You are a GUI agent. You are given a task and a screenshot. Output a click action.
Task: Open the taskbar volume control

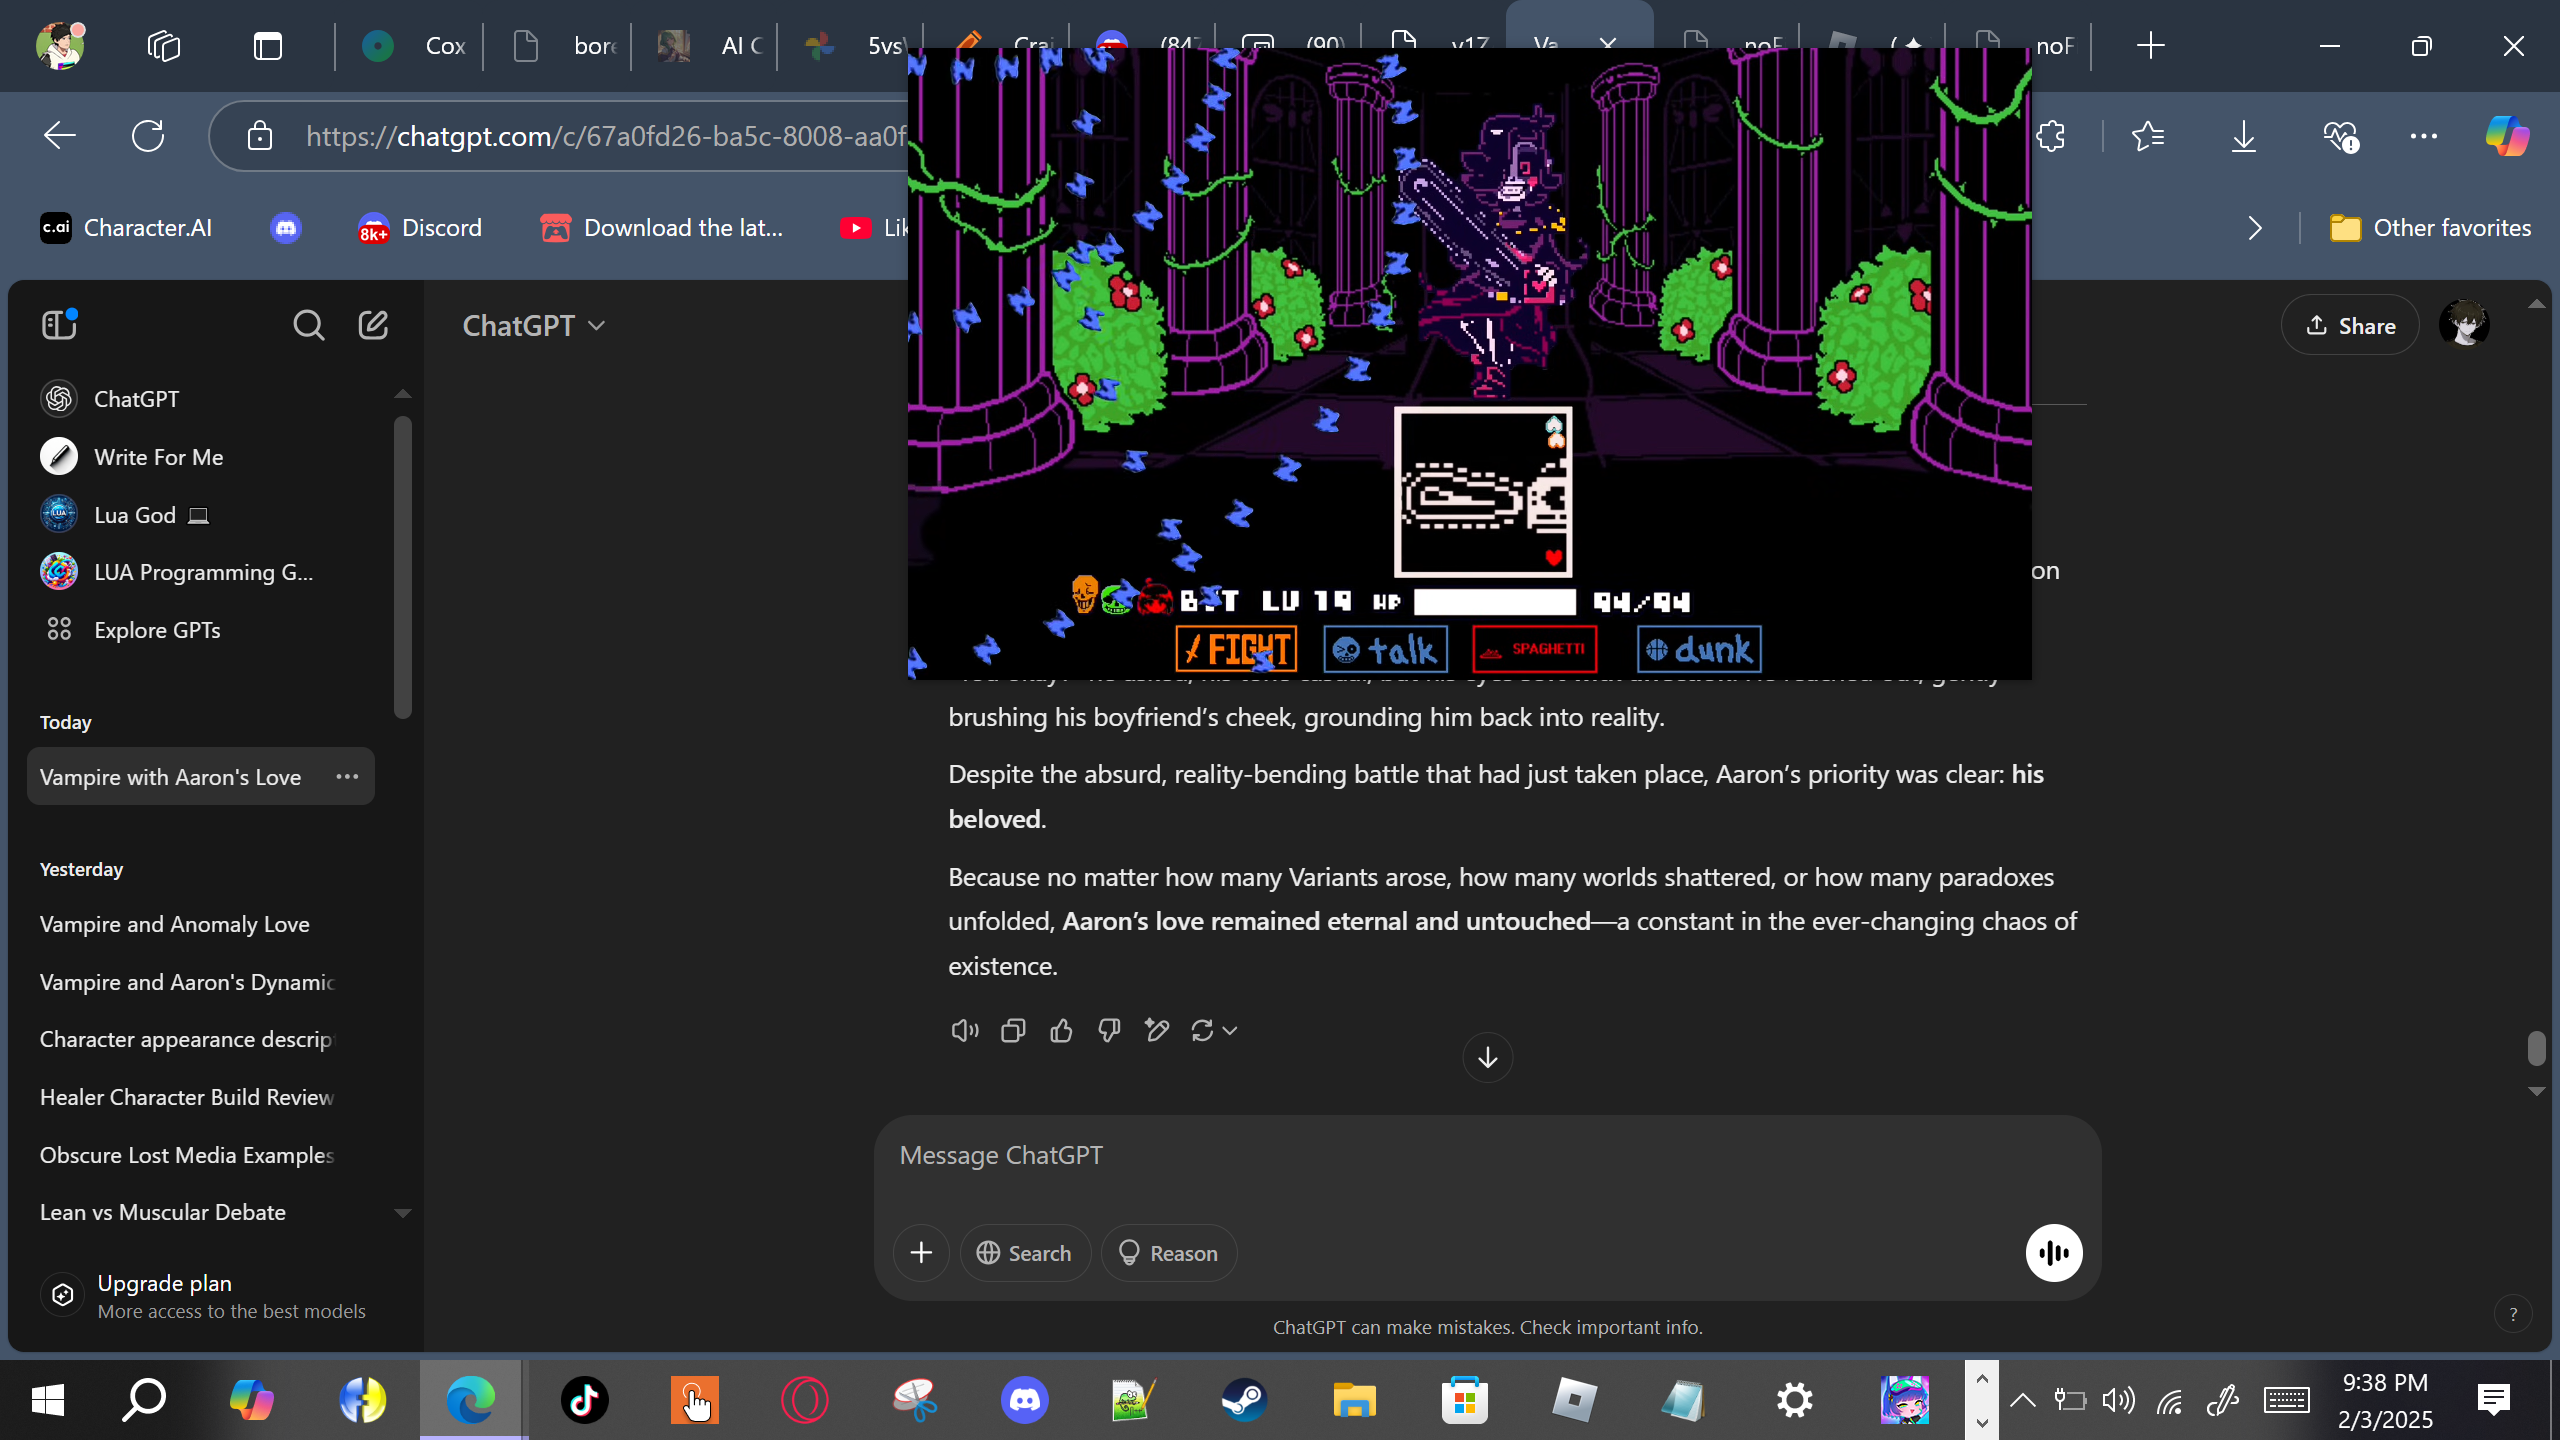pos(2118,1400)
